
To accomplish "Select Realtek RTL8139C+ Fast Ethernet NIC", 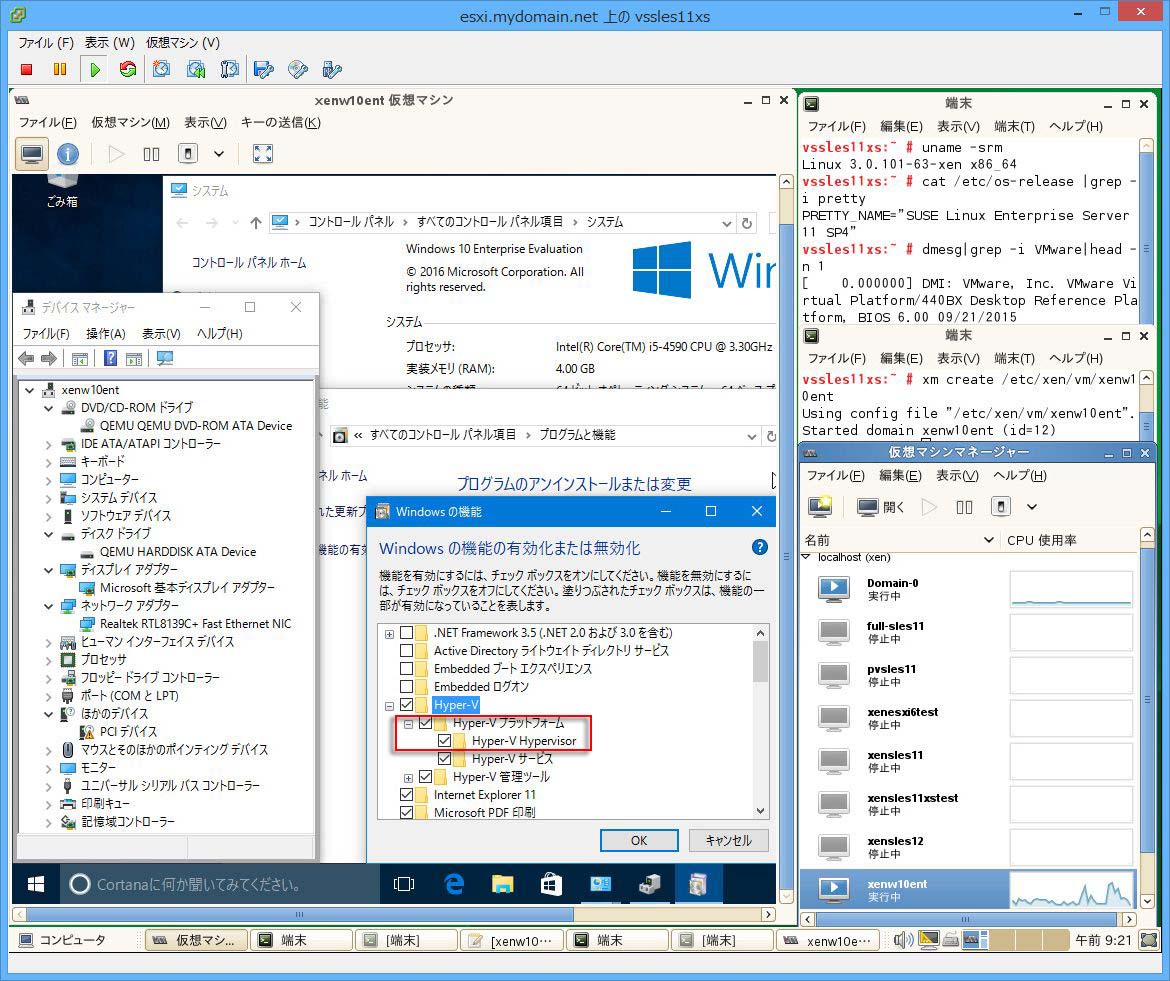I will pyautogui.click(x=195, y=624).
